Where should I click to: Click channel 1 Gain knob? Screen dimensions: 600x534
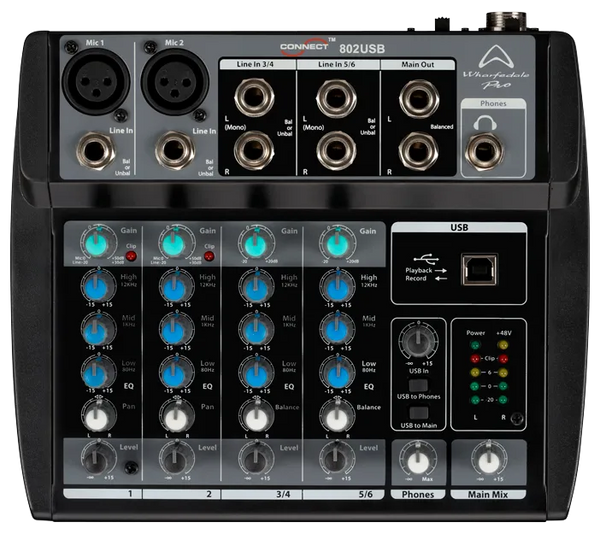coord(97,245)
